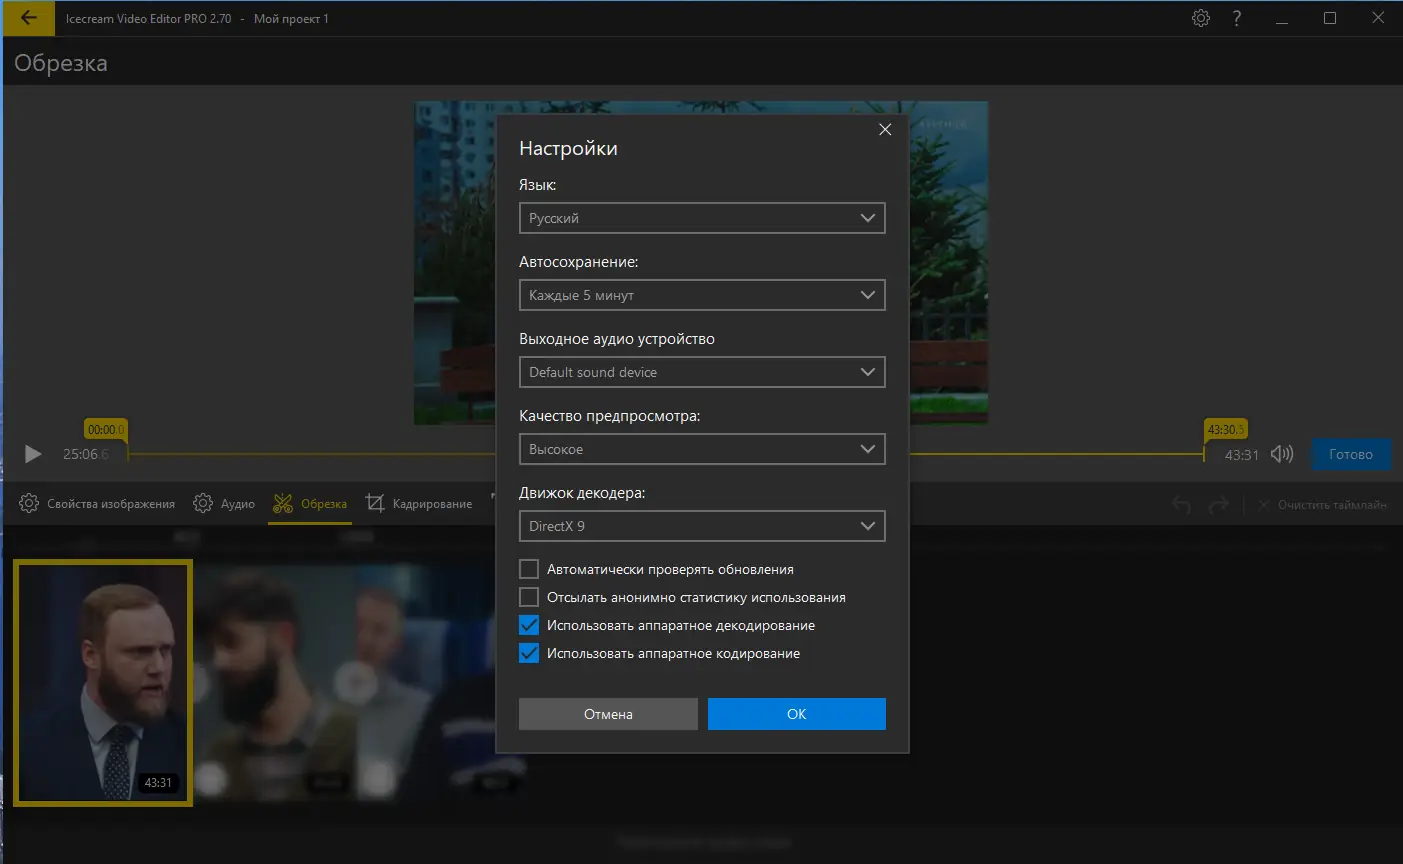
Task: Mute audio with the speaker icon
Action: tap(1282, 454)
